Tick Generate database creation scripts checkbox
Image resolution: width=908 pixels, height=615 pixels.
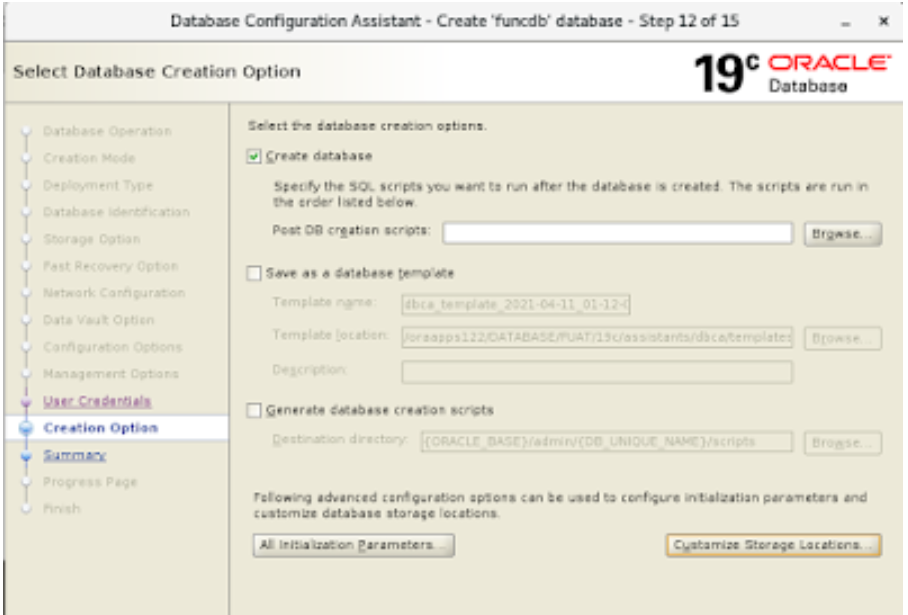click(254, 411)
